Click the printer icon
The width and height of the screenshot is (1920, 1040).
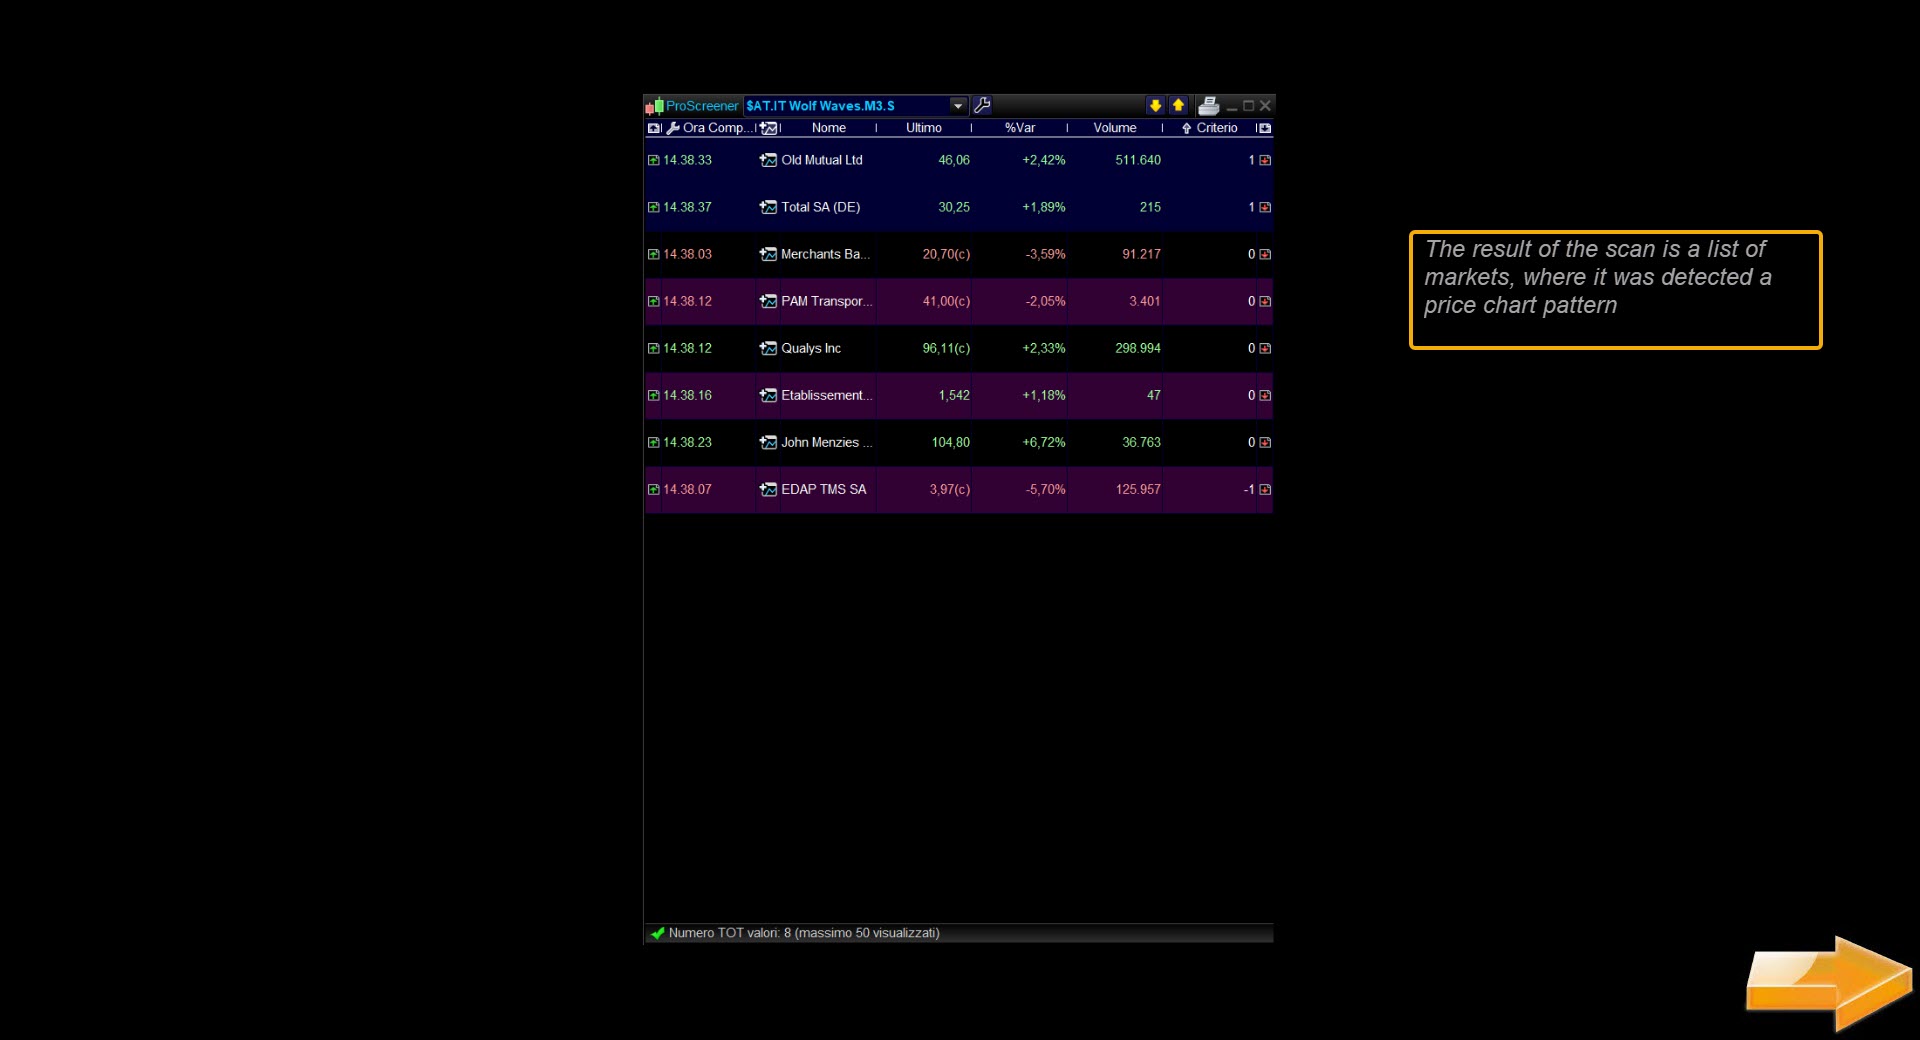(1208, 105)
